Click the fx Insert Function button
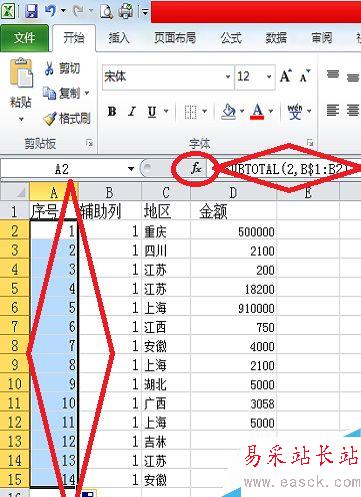This screenshot has height=497, width=361. 196,168
